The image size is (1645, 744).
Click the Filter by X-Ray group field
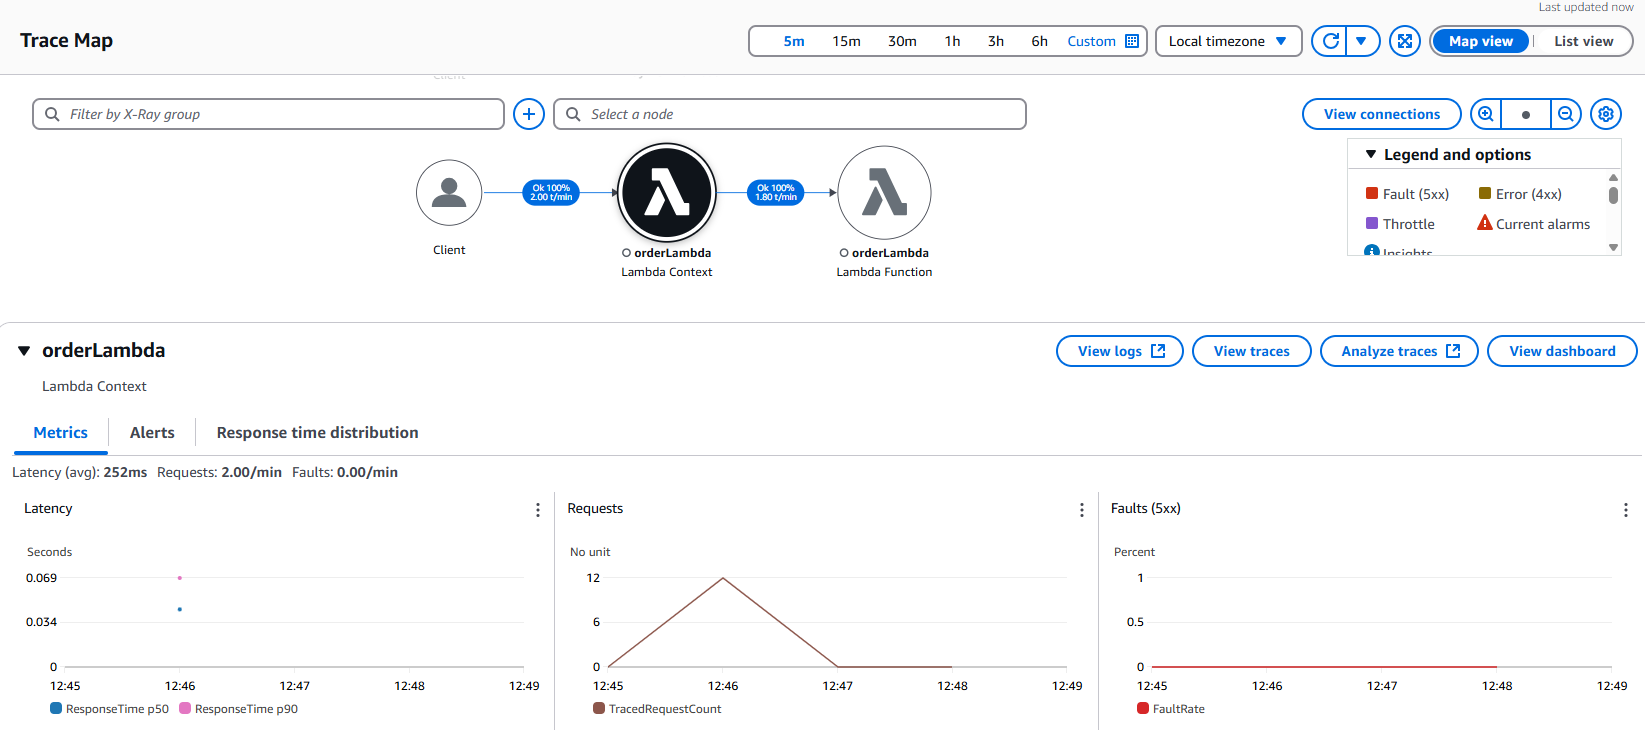tap(268, 114)
